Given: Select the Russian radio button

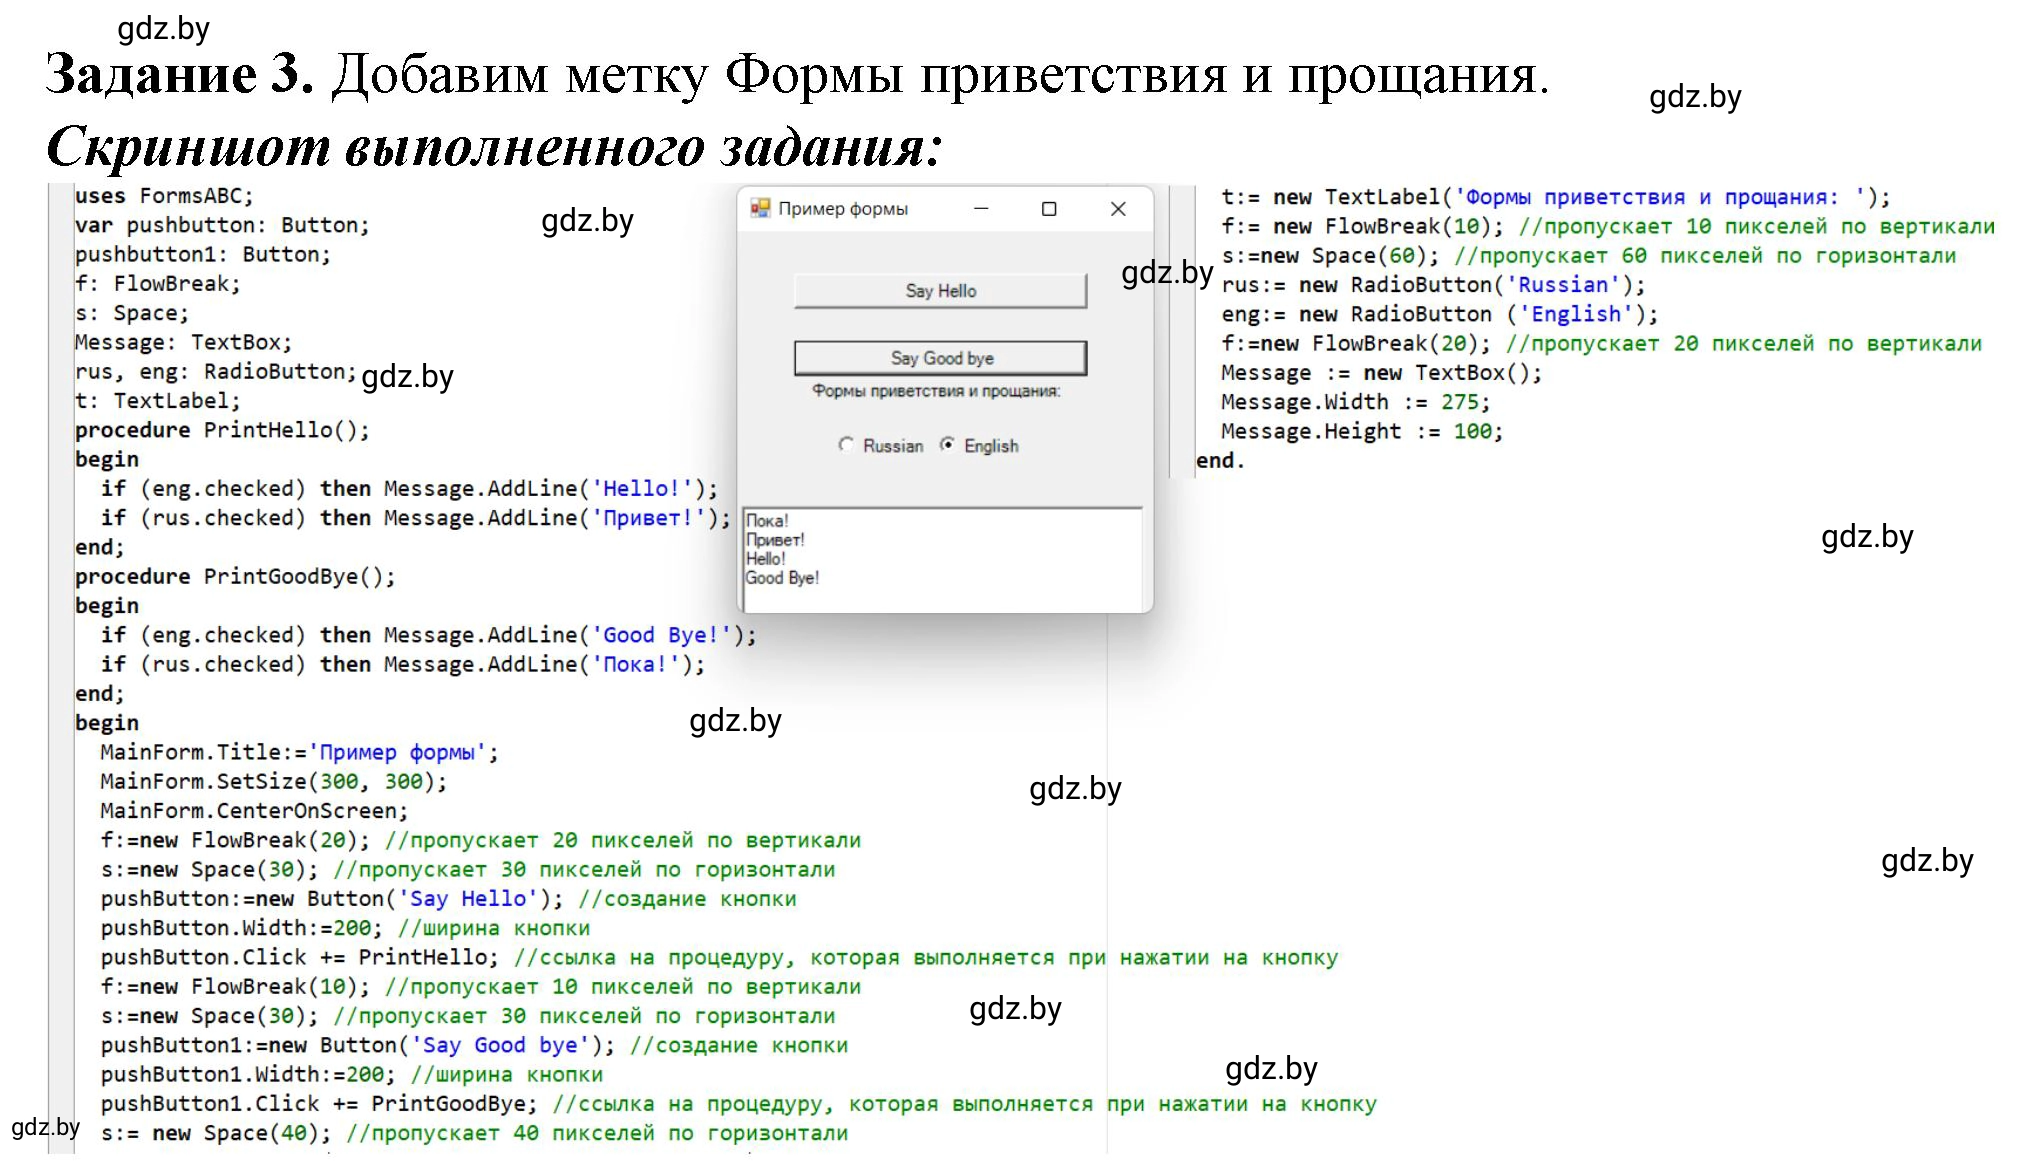Looking at the screenshot, I should click(x=881, y=446).
